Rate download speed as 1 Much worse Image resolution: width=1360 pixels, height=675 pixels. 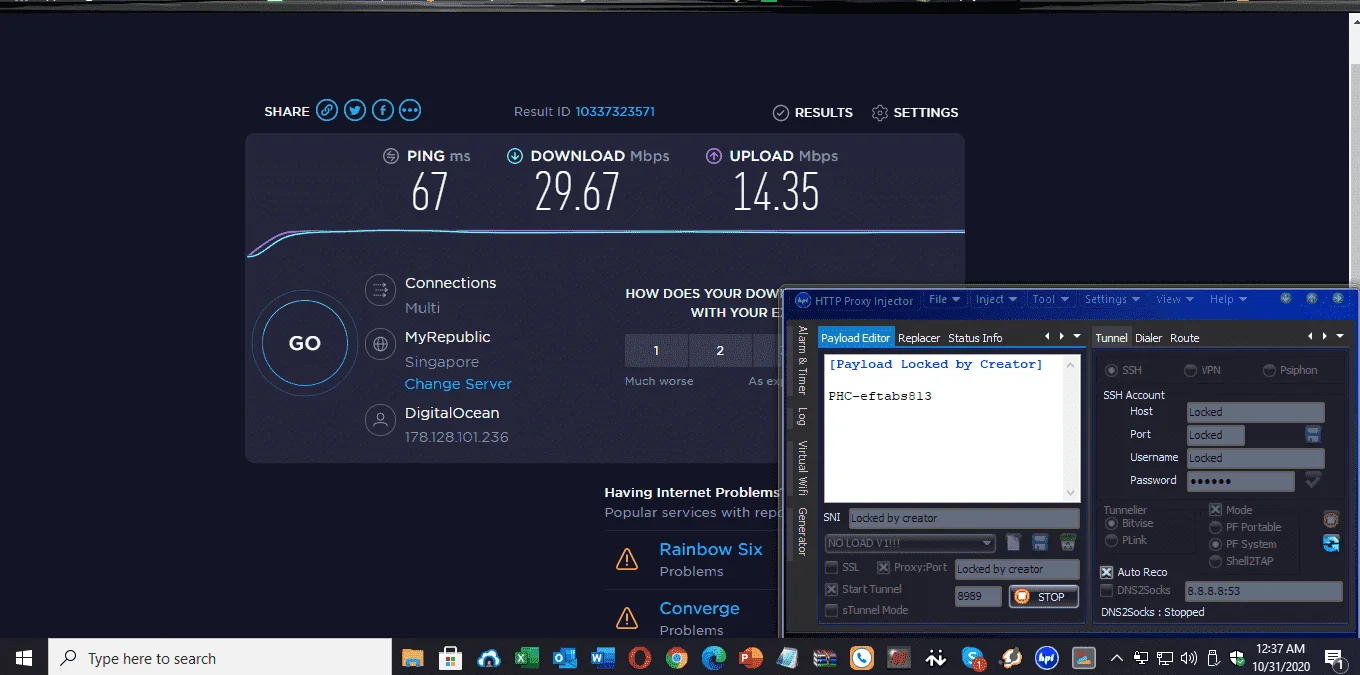(656, 350)
